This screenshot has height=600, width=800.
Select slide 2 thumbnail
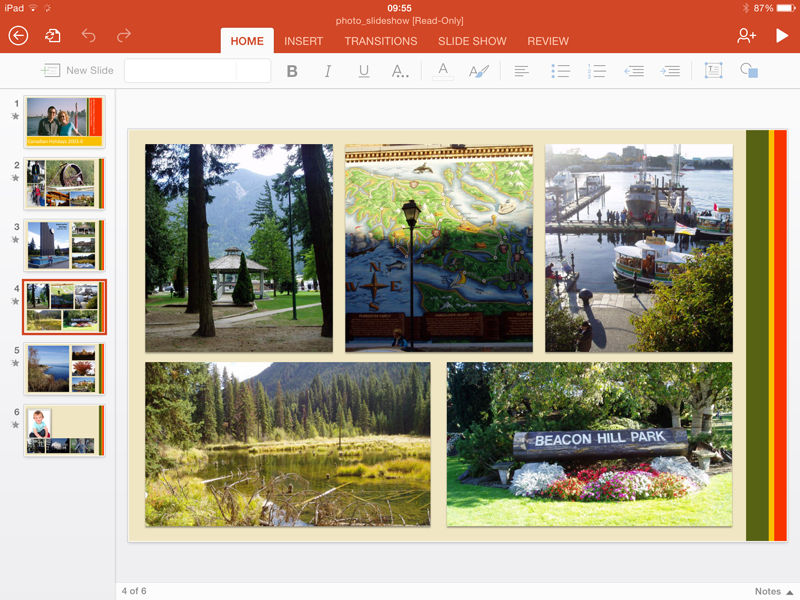[x=64, y=183]
